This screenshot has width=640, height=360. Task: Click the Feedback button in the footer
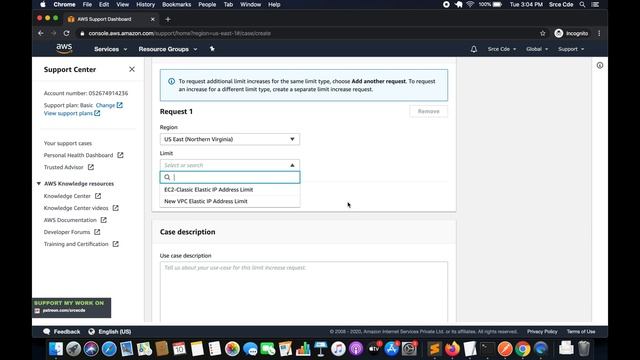[62, 331]
